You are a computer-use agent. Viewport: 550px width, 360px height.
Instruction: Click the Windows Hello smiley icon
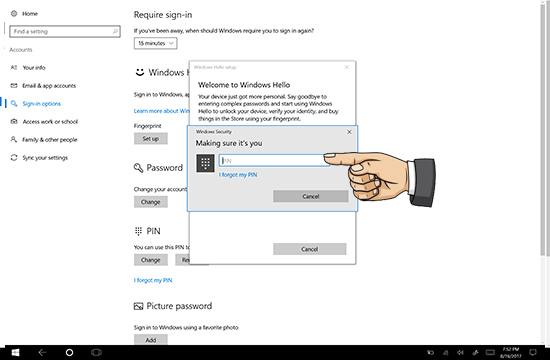140,72
